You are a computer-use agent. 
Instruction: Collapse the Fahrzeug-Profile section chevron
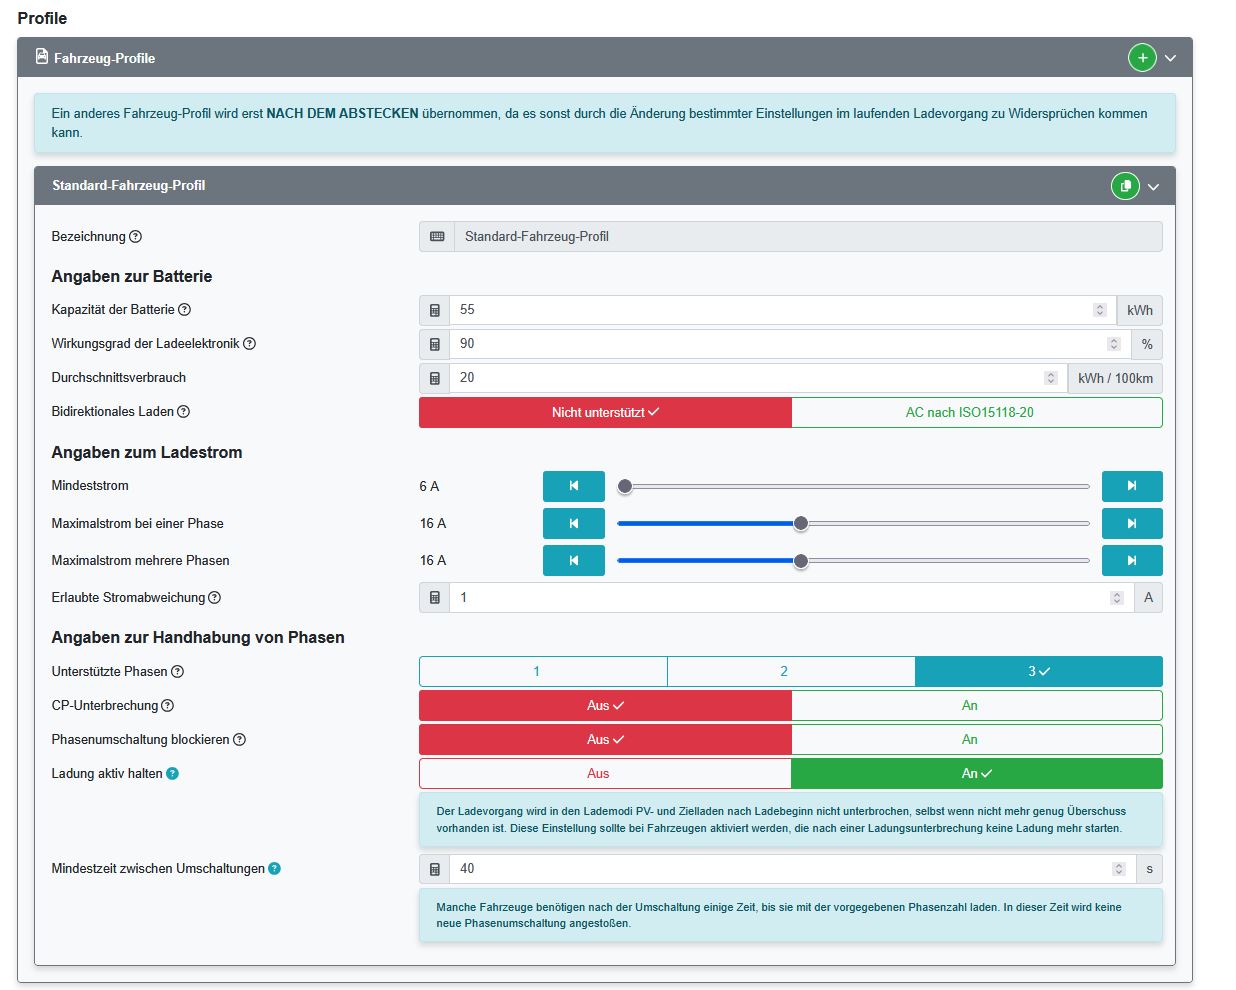1170,58
